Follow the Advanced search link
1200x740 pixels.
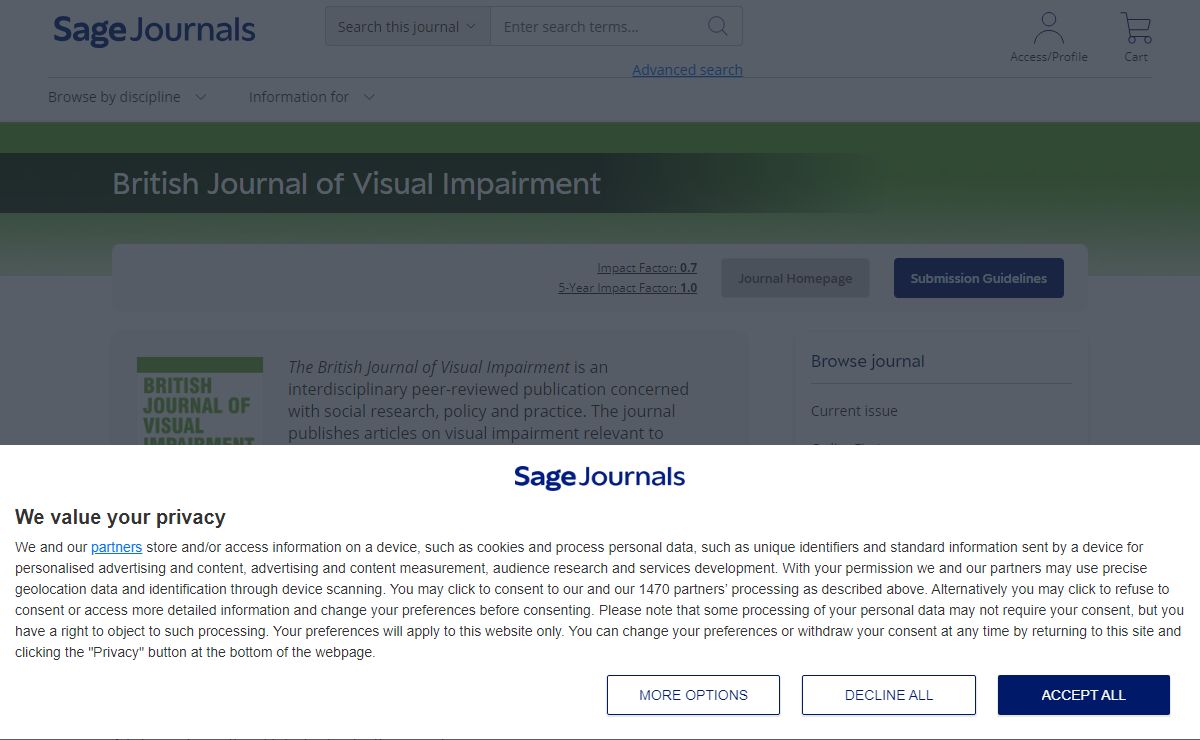click(687, 70)
